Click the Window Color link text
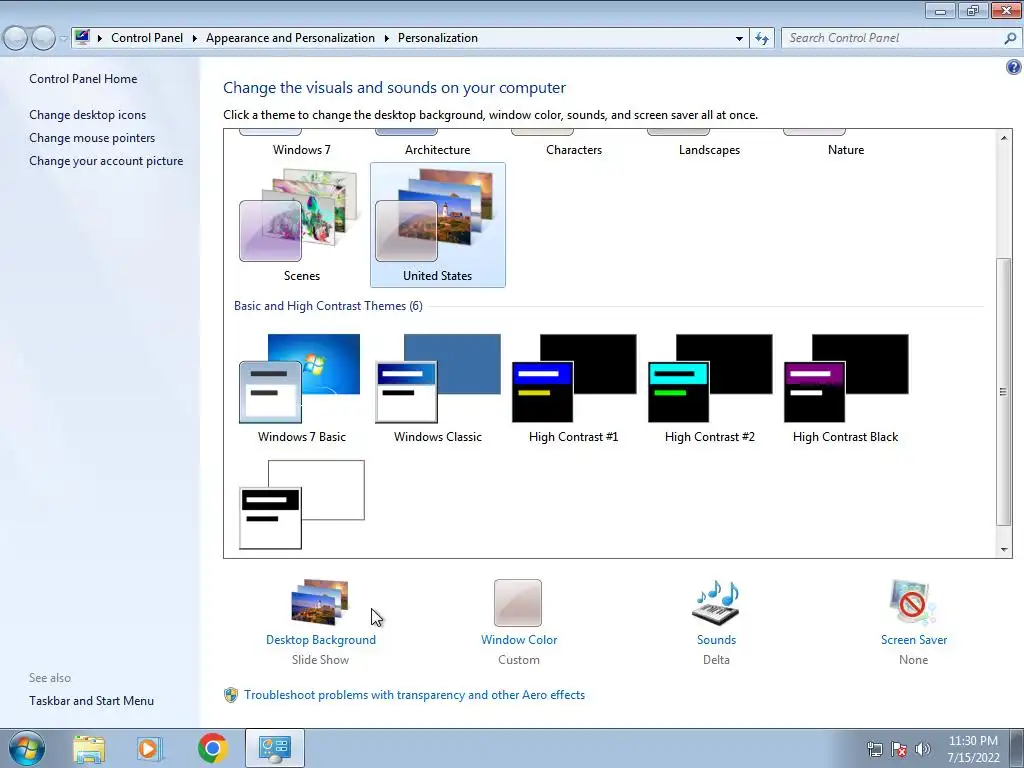This screenshot has width=1024, height=768. (519, 640)
